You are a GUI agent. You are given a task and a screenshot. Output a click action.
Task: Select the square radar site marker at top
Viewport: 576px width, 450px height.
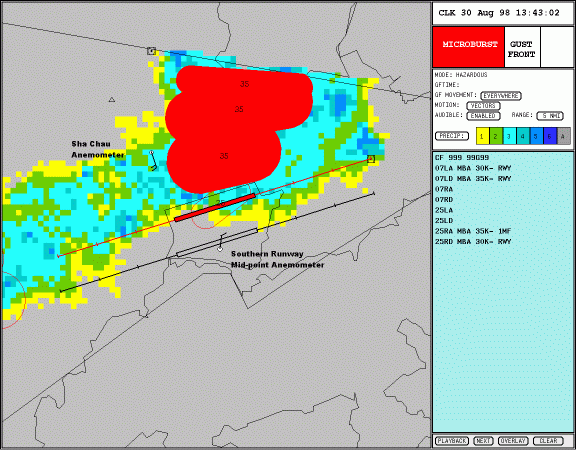[151, 51]
